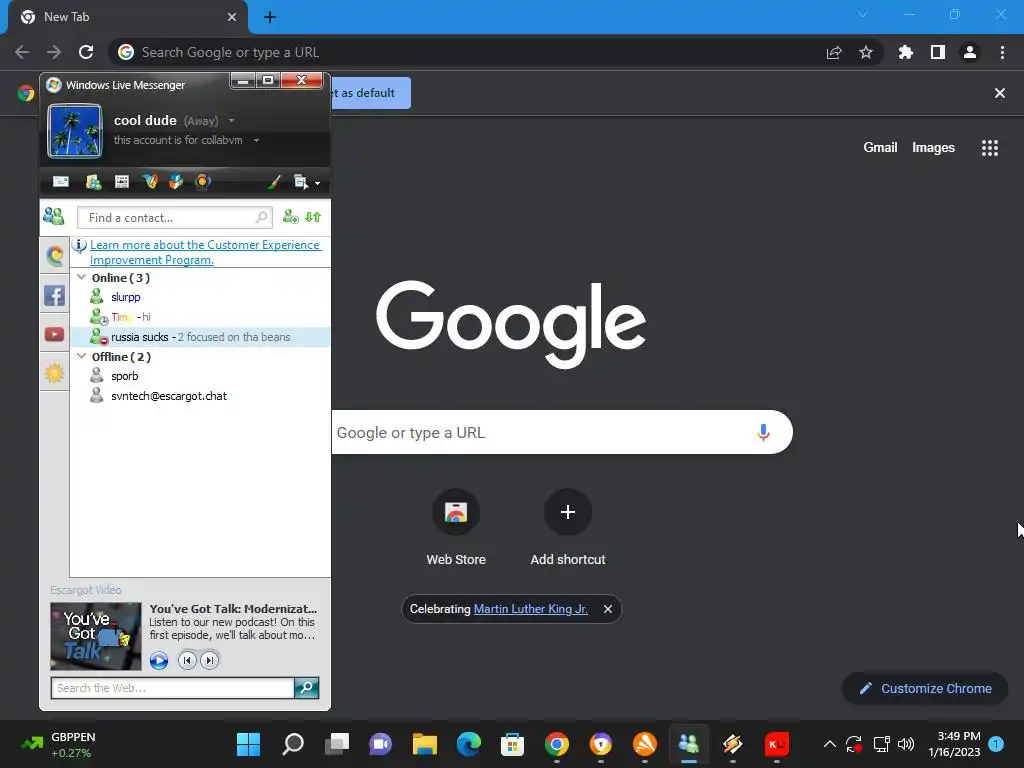Reload the Chrome page

tap(86, 52)
